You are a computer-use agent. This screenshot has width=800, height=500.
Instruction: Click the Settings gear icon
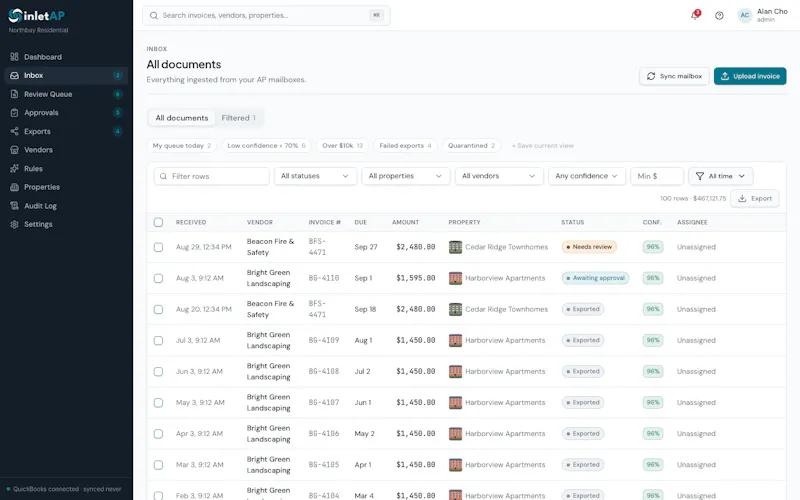(x=14, y=224)
